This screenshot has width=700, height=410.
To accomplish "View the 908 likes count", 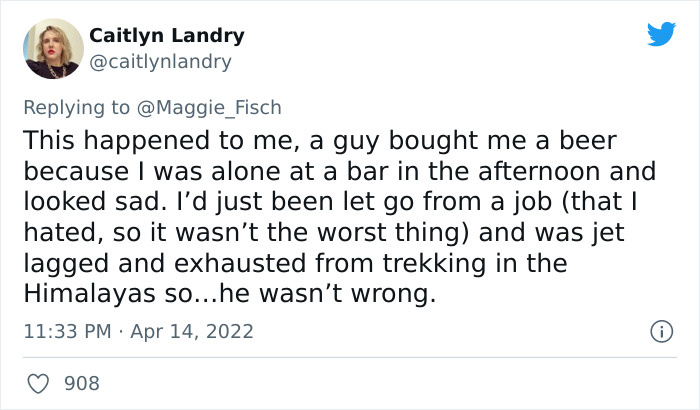I will [x=81, y=383].
